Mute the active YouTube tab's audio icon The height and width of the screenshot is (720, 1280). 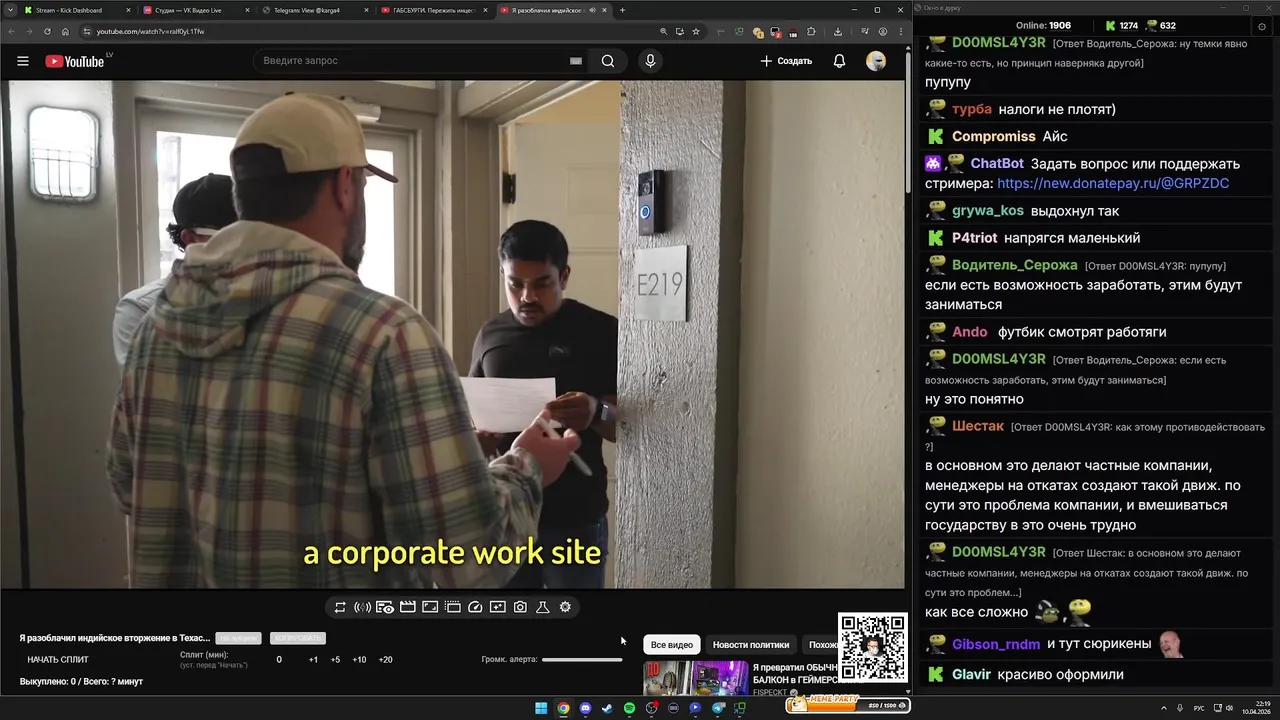coord(592,10)
